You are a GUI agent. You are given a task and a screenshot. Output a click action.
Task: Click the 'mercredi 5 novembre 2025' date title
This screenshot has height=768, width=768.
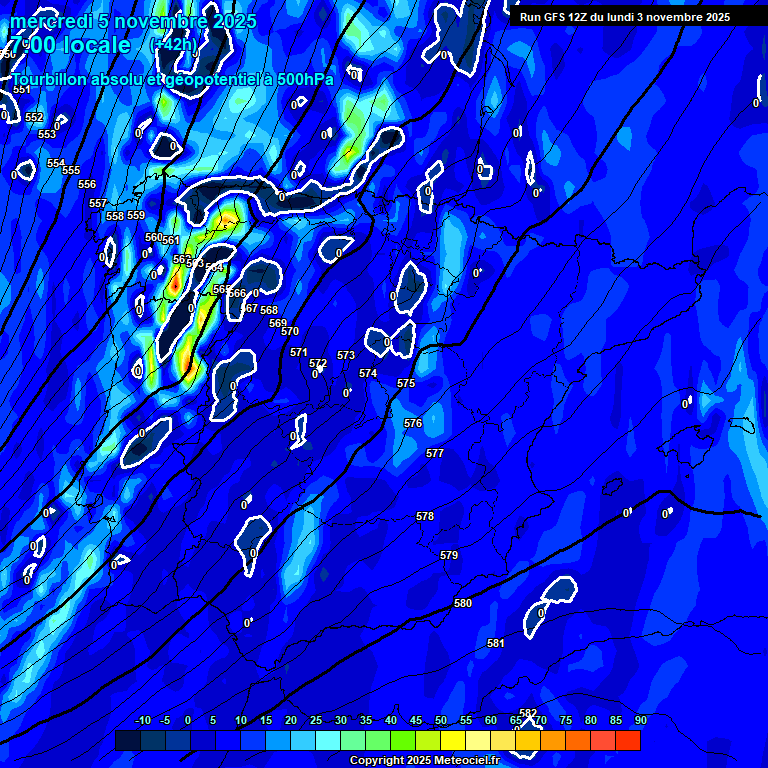tap(133, 21)
